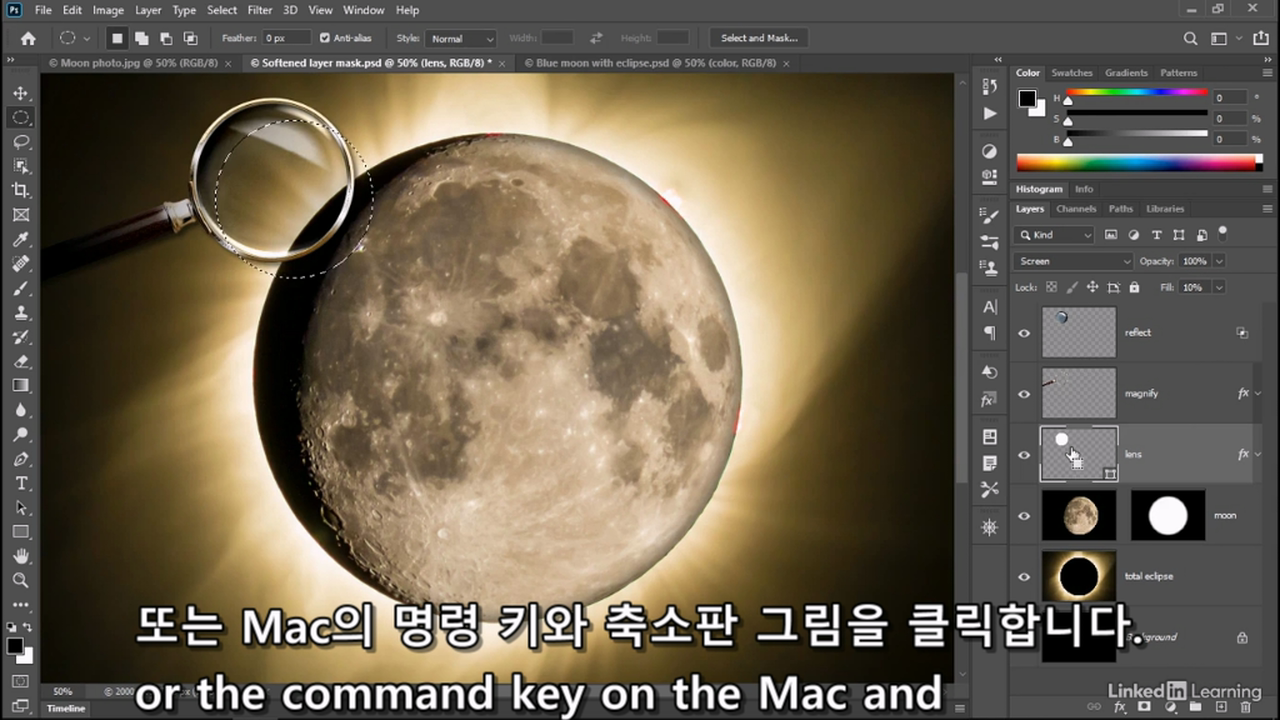1280x720 pixels.
Task: Click the color spectrum ramp
Action: 1136,163
